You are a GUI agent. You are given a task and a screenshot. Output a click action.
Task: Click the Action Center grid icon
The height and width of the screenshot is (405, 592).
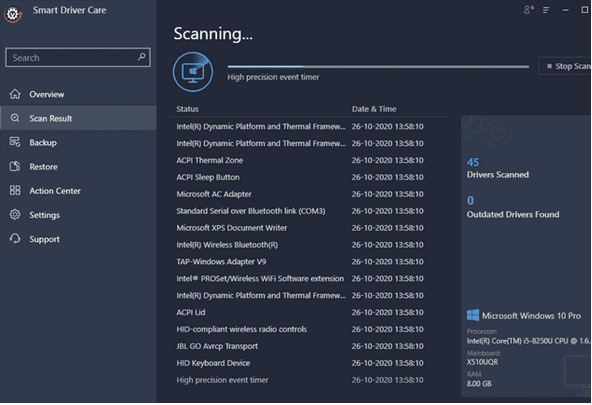(15, 191)
